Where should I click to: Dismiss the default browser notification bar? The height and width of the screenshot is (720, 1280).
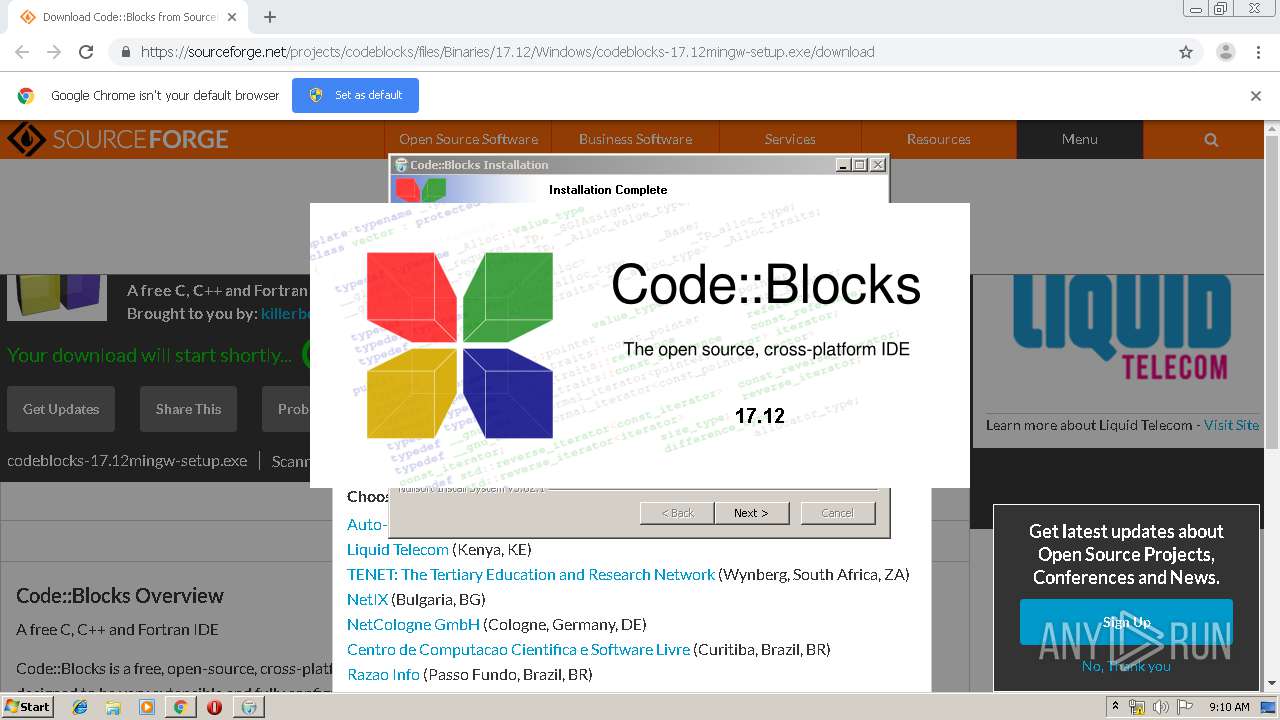point(1256,96)
